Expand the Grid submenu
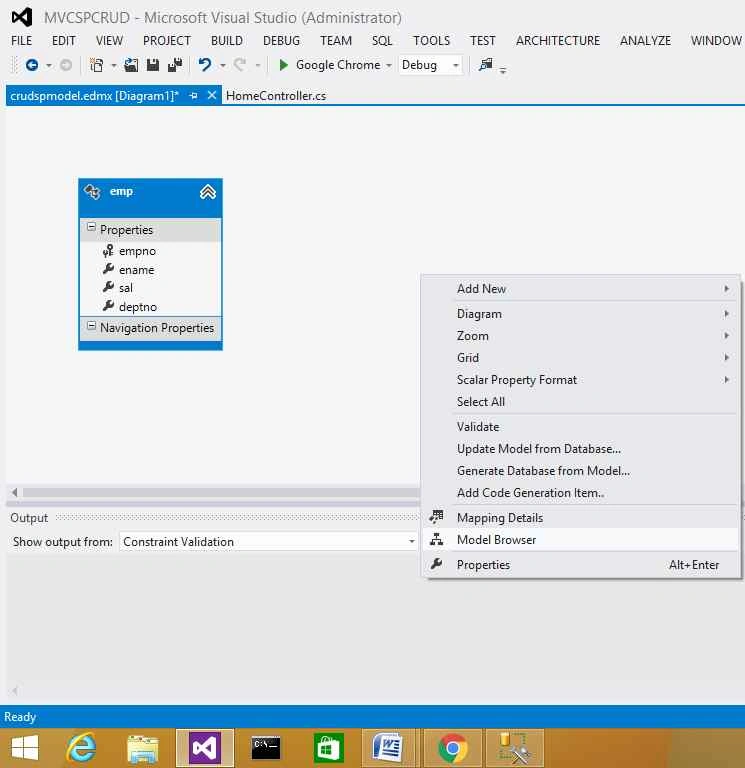The width and height of the screenshot is (745, 768). [580, 358]
